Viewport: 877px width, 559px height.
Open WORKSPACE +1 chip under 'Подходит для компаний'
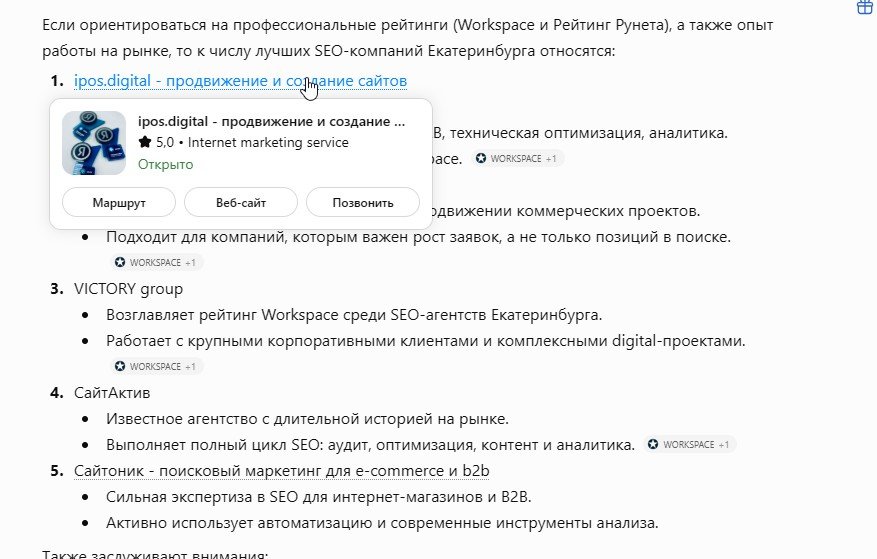coord(156,262)
